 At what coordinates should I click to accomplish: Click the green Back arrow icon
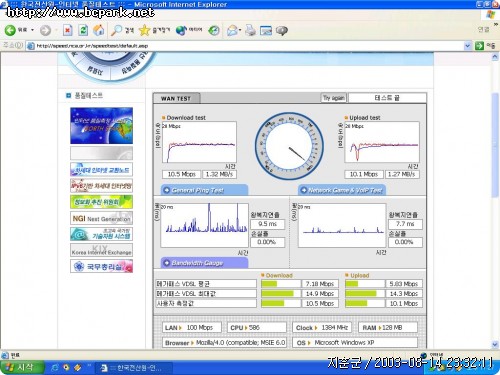[x=10, y=30]
